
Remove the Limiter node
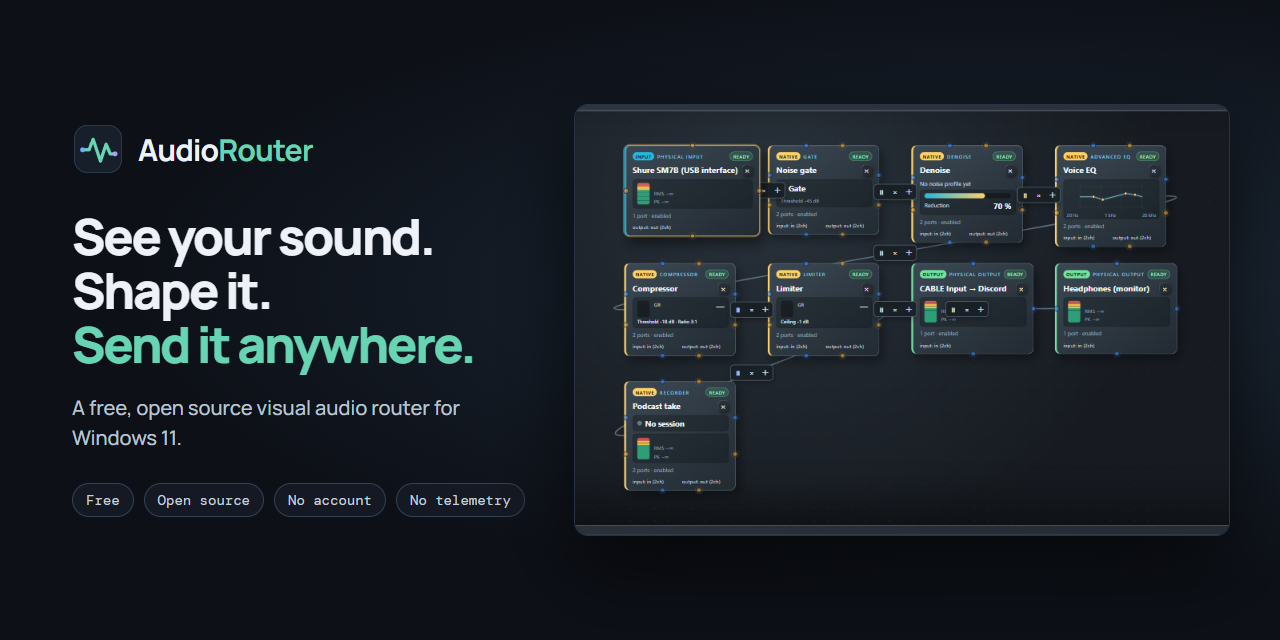click(x=867, y=289)
